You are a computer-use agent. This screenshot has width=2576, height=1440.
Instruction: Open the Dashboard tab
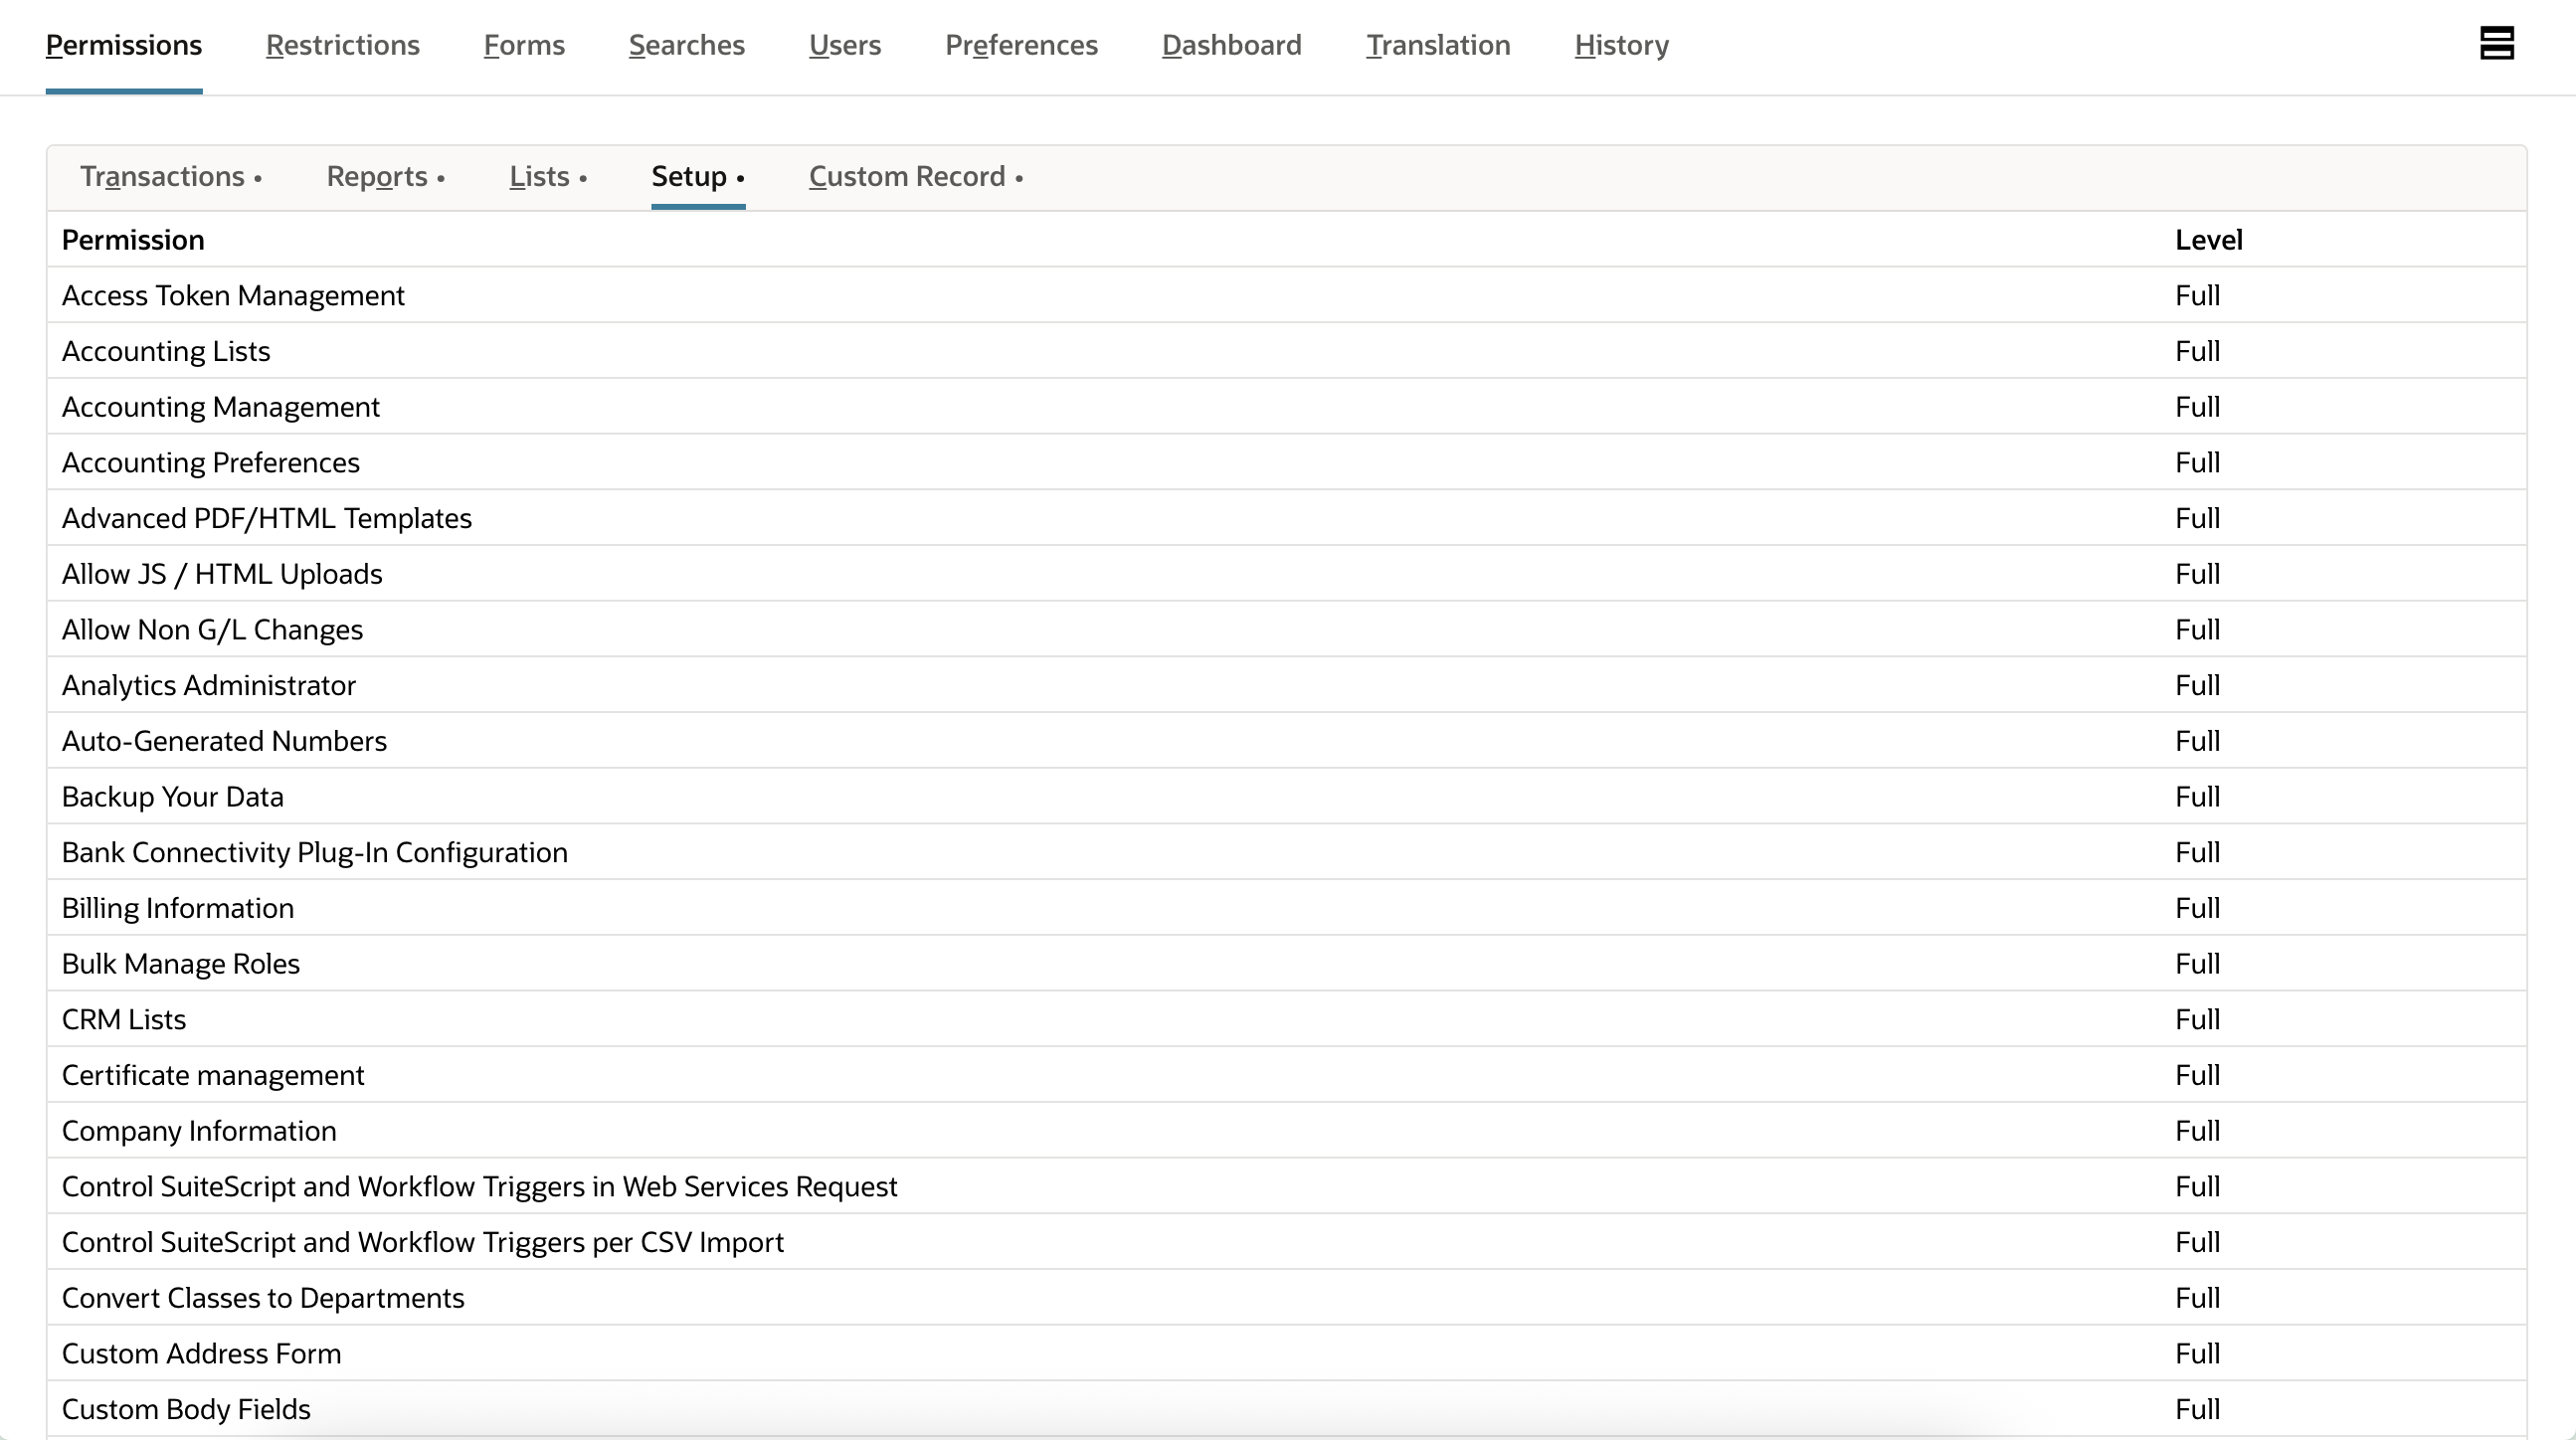tap(1231, 46)
